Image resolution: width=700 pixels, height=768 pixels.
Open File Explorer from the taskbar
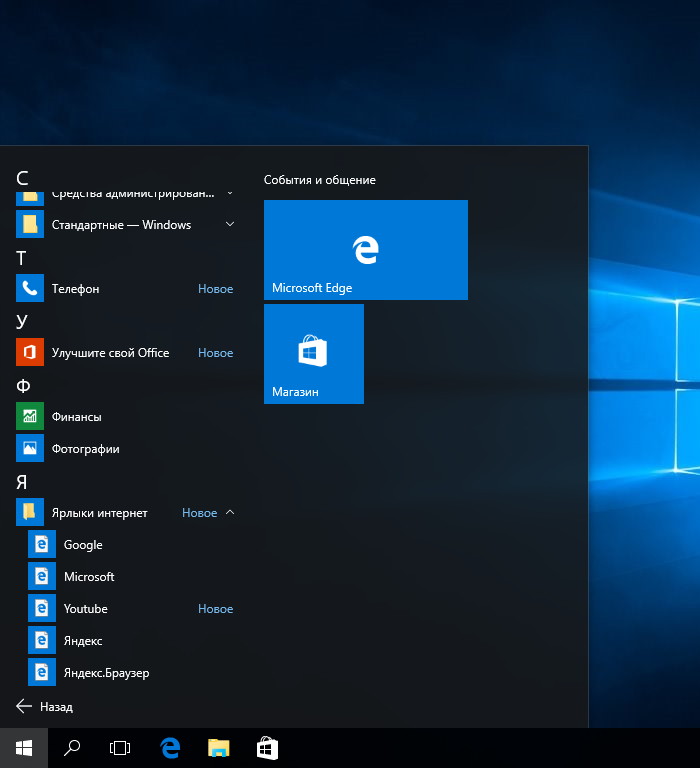[218, 748]
